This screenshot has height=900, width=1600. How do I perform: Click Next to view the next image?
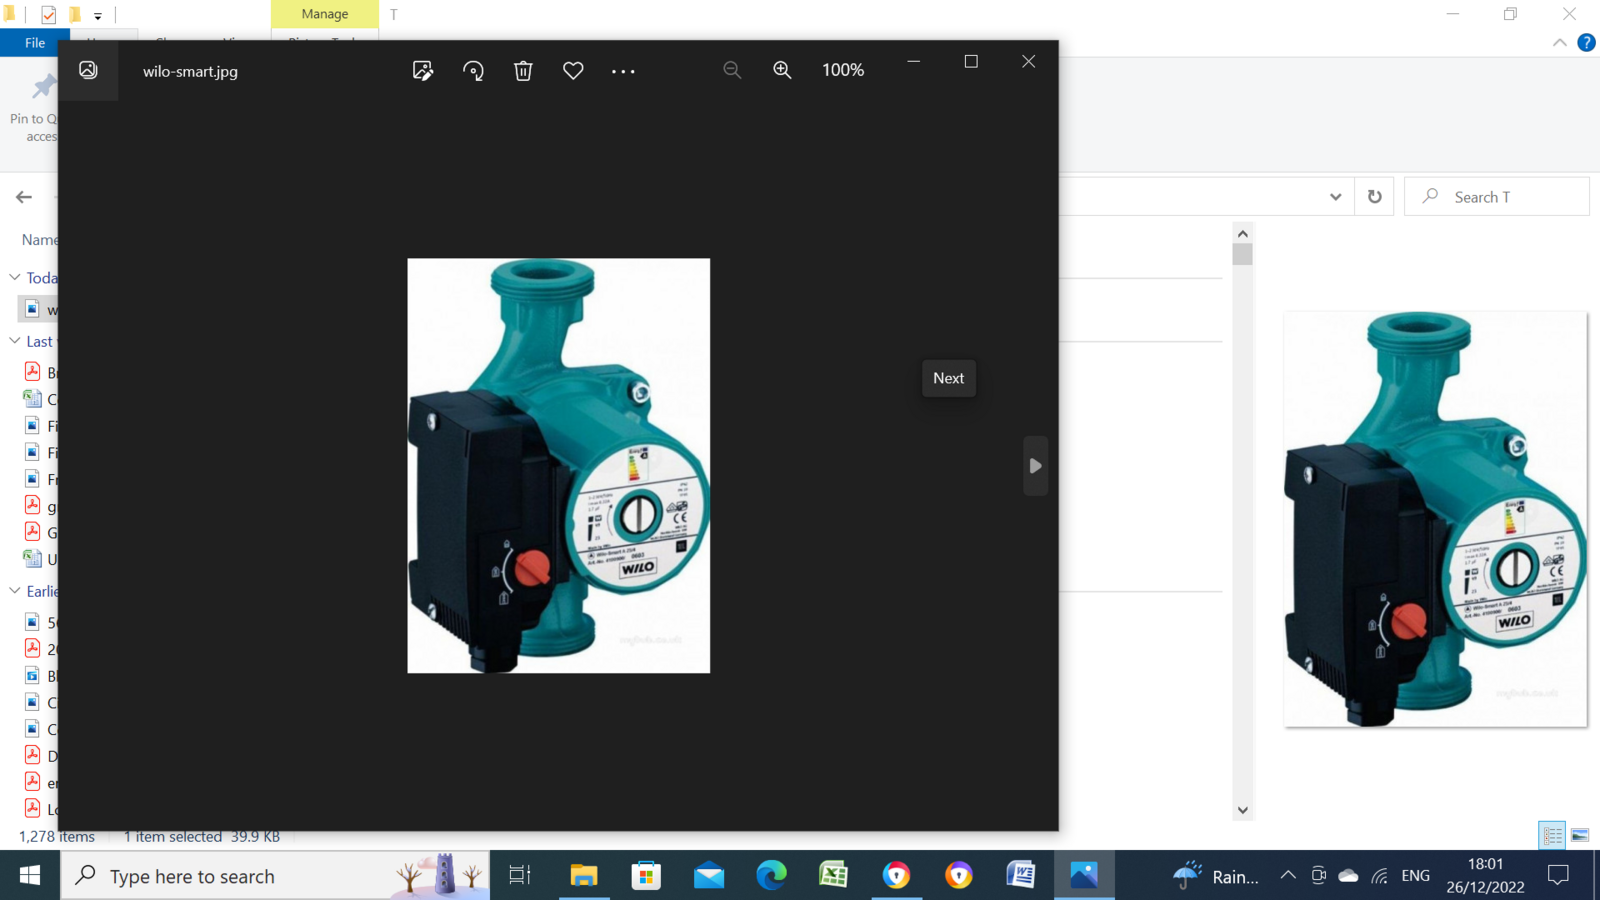point(947,378)
